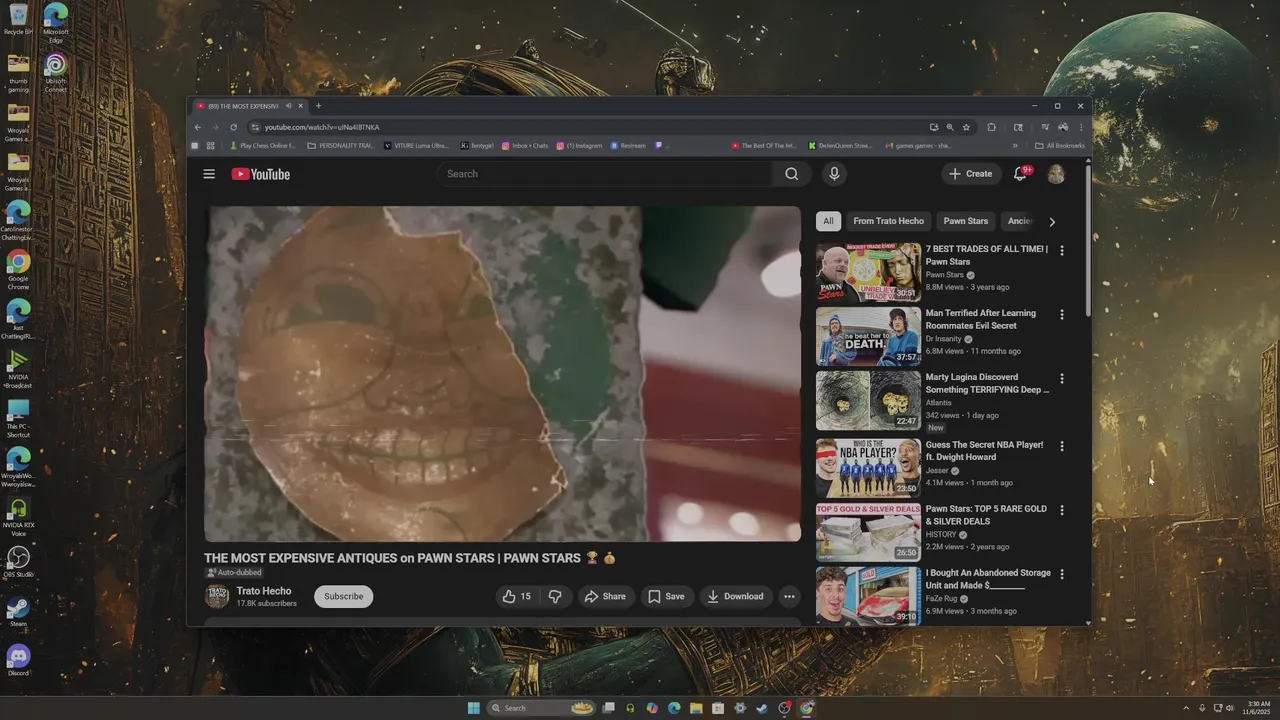
Task: Open Inbox • Chats bookmark
Action: (x=525, y=146)
